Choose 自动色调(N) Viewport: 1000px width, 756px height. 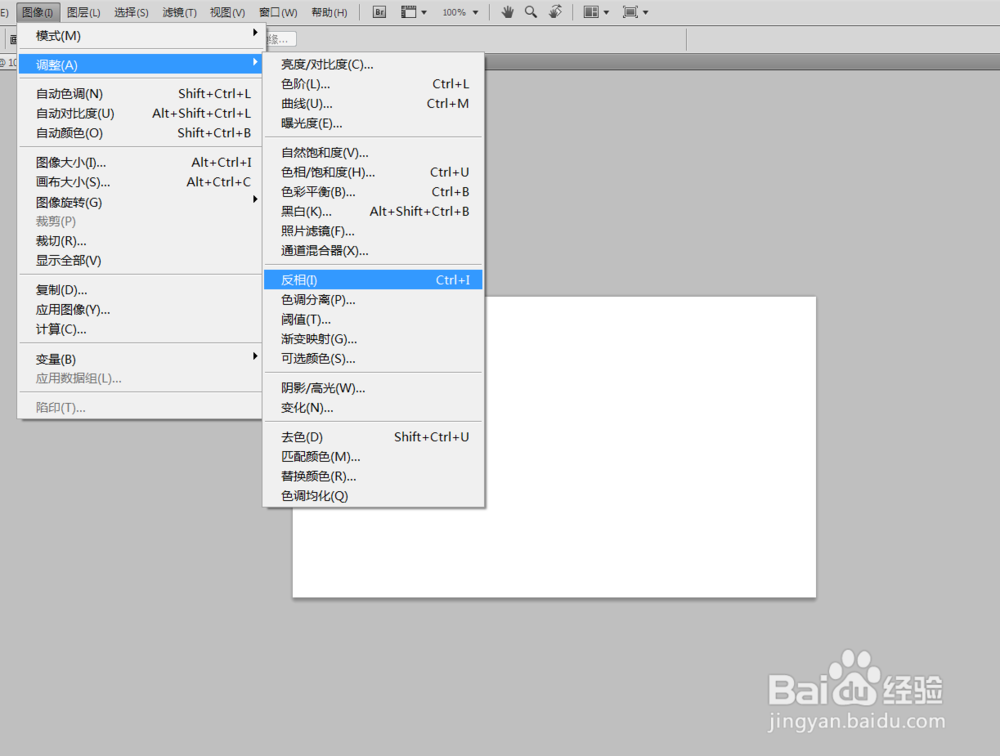140,94
